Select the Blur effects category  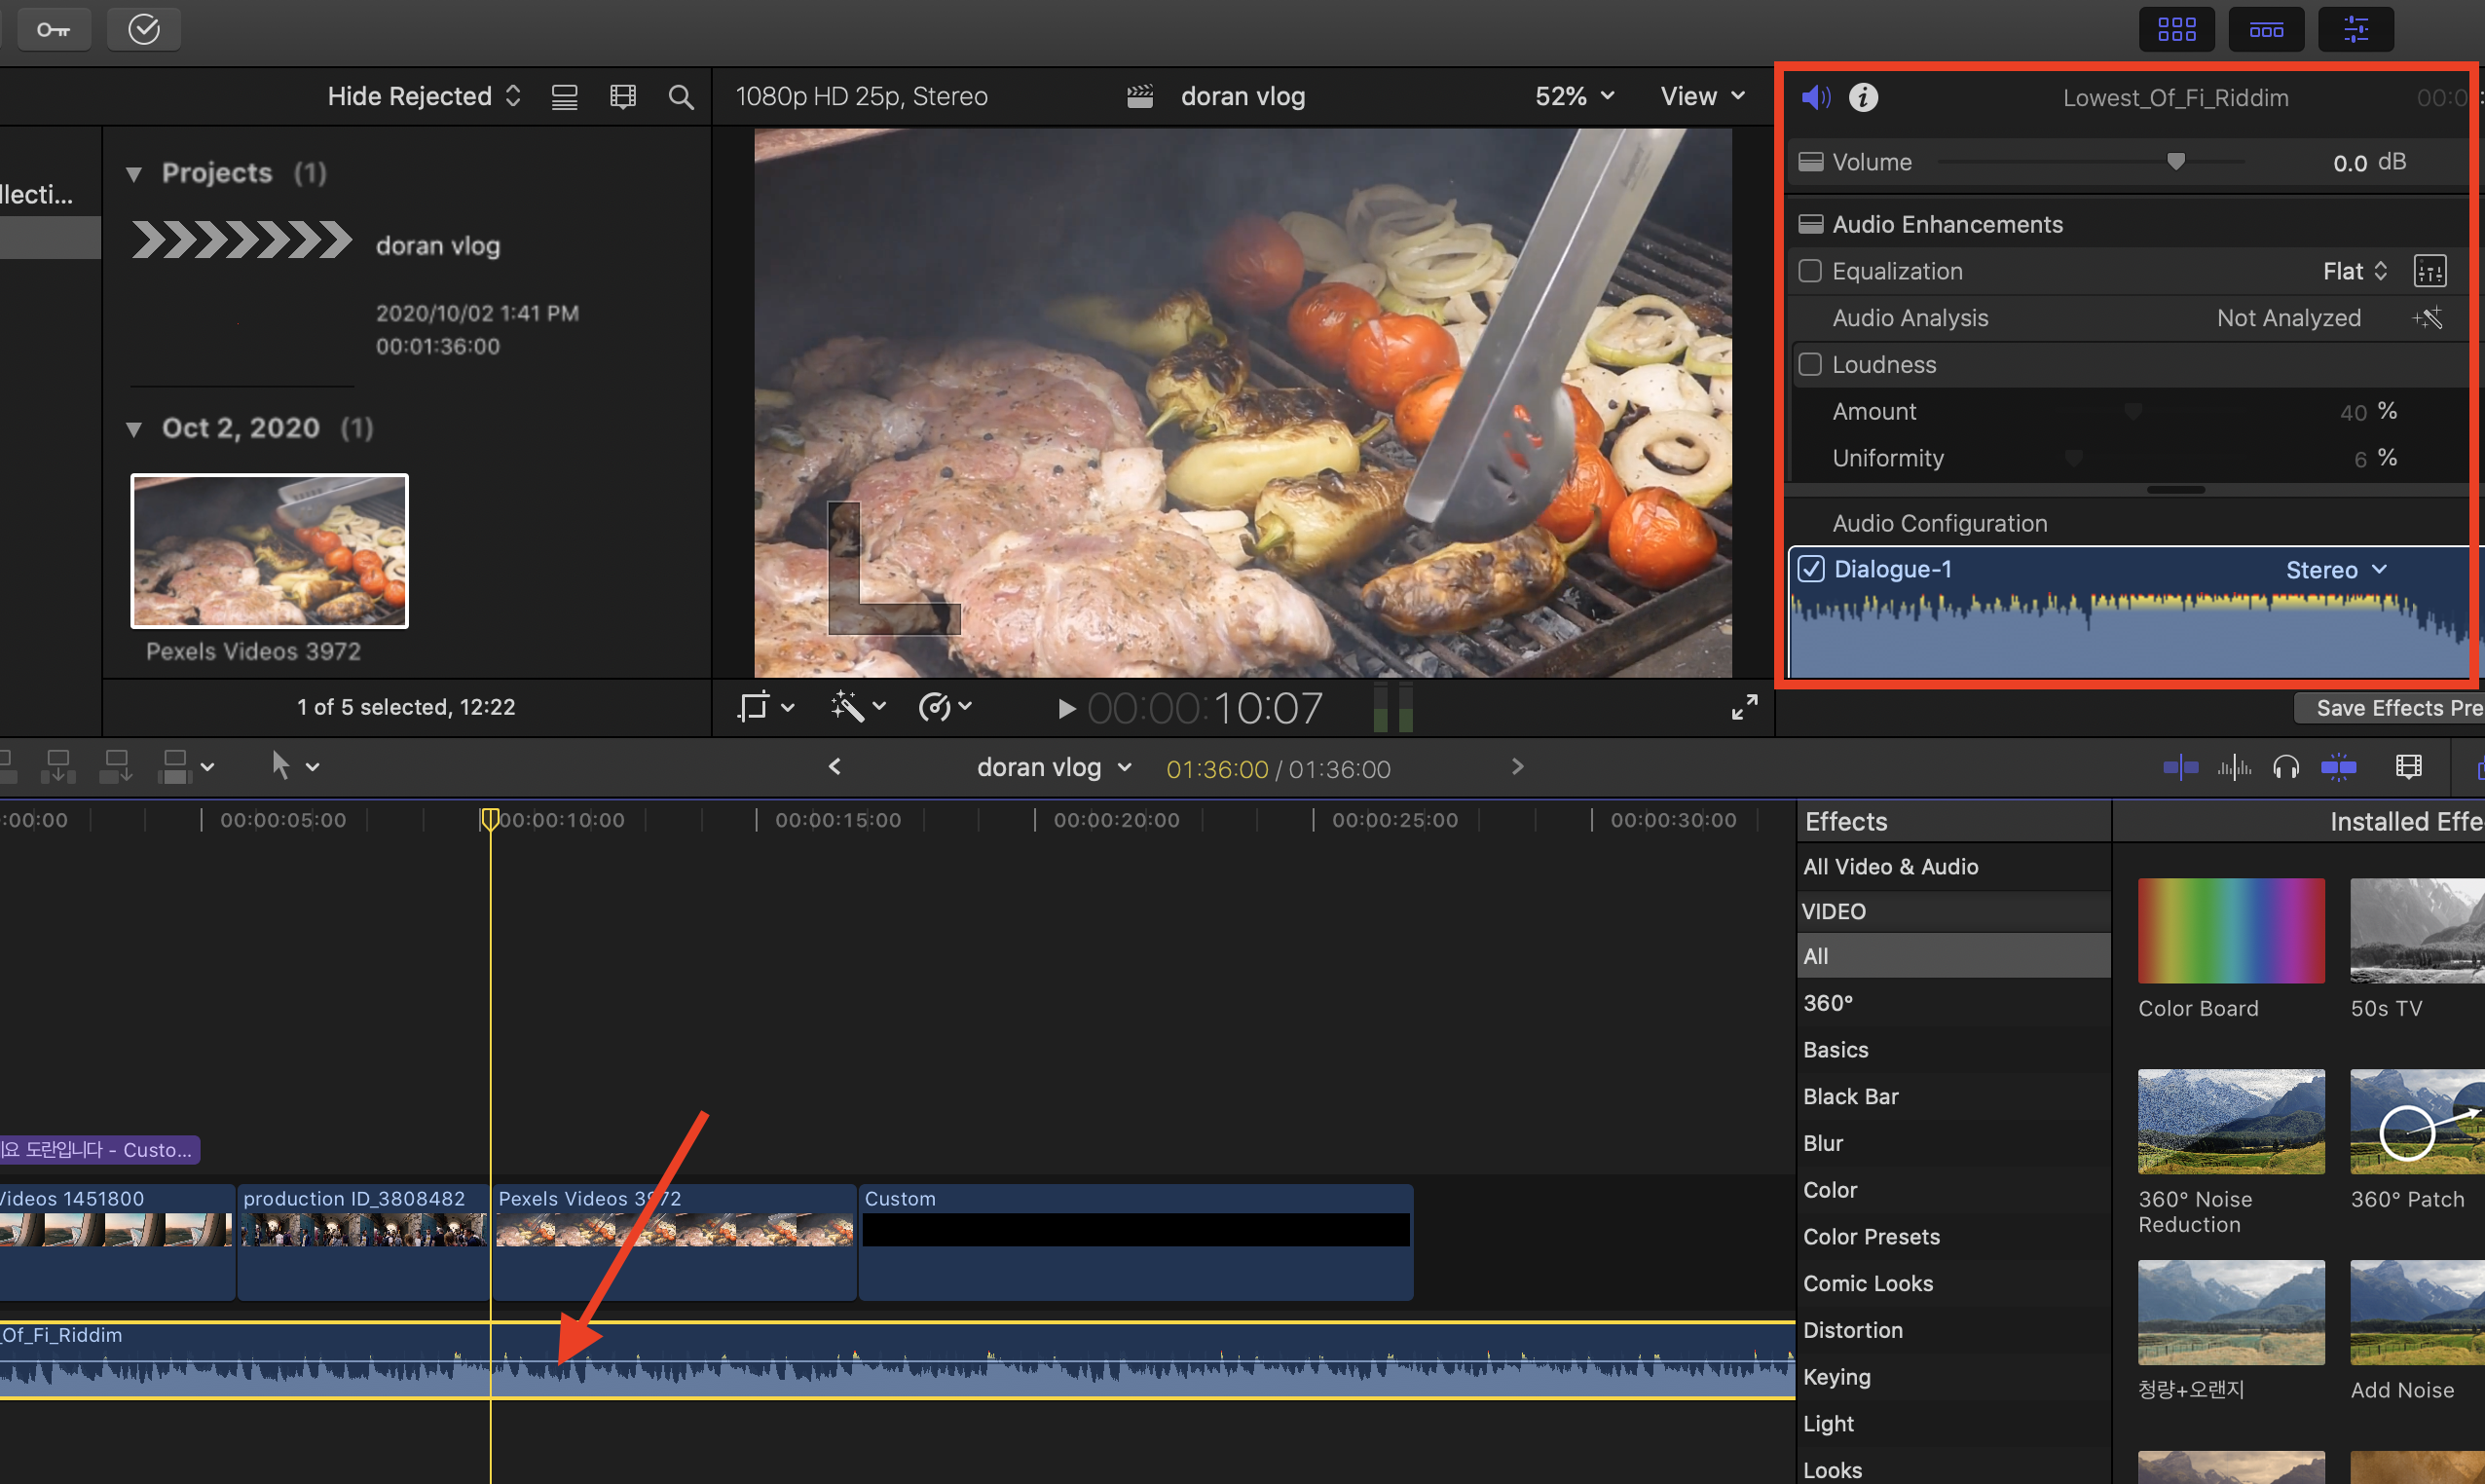pos(1823,1143)
